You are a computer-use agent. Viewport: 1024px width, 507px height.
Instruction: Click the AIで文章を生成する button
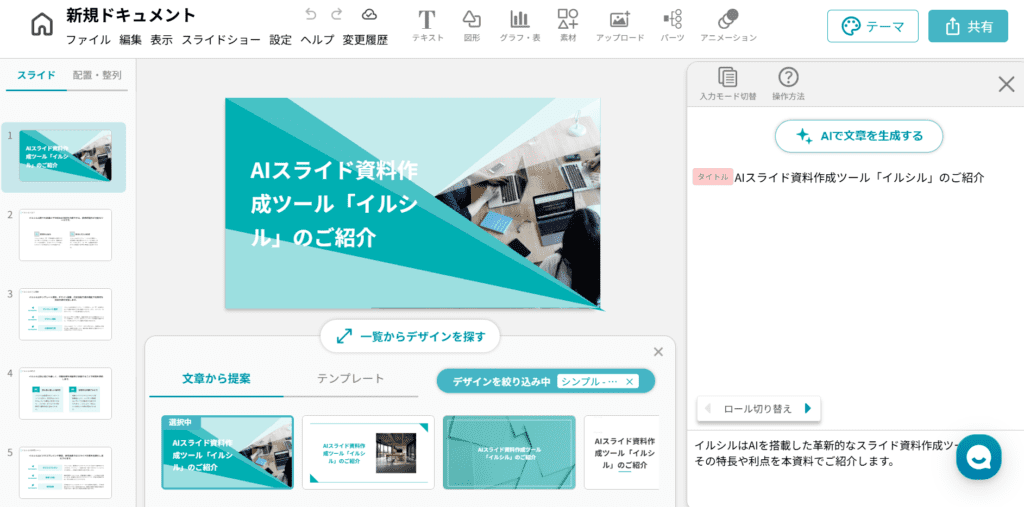(x=858, y=136)
